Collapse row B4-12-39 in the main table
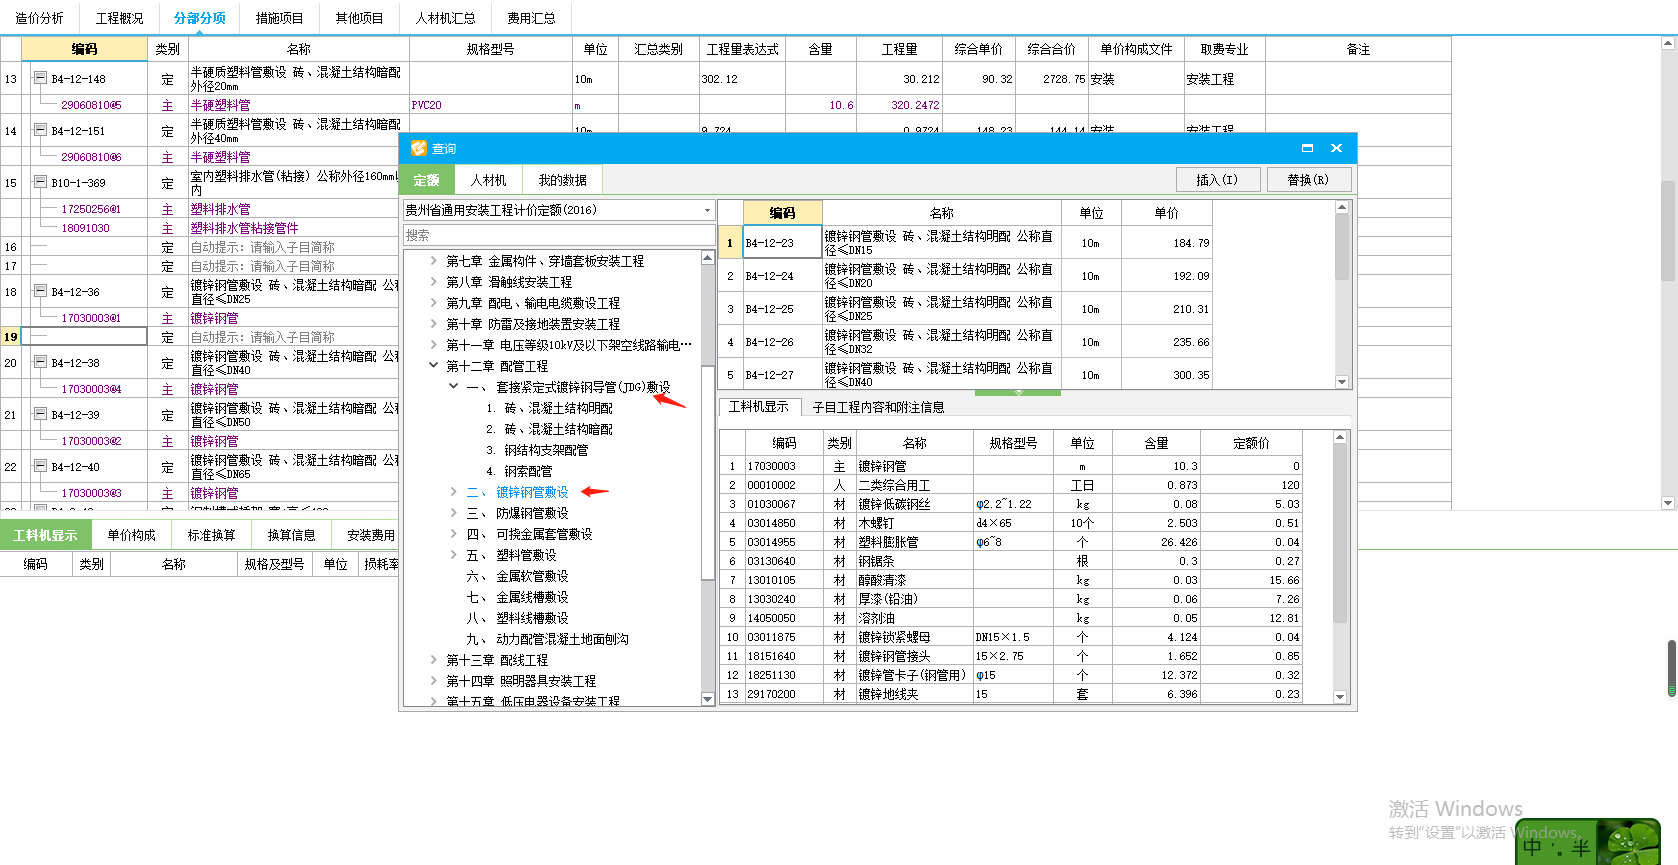 pyautogui.click(x=40, y=414)
